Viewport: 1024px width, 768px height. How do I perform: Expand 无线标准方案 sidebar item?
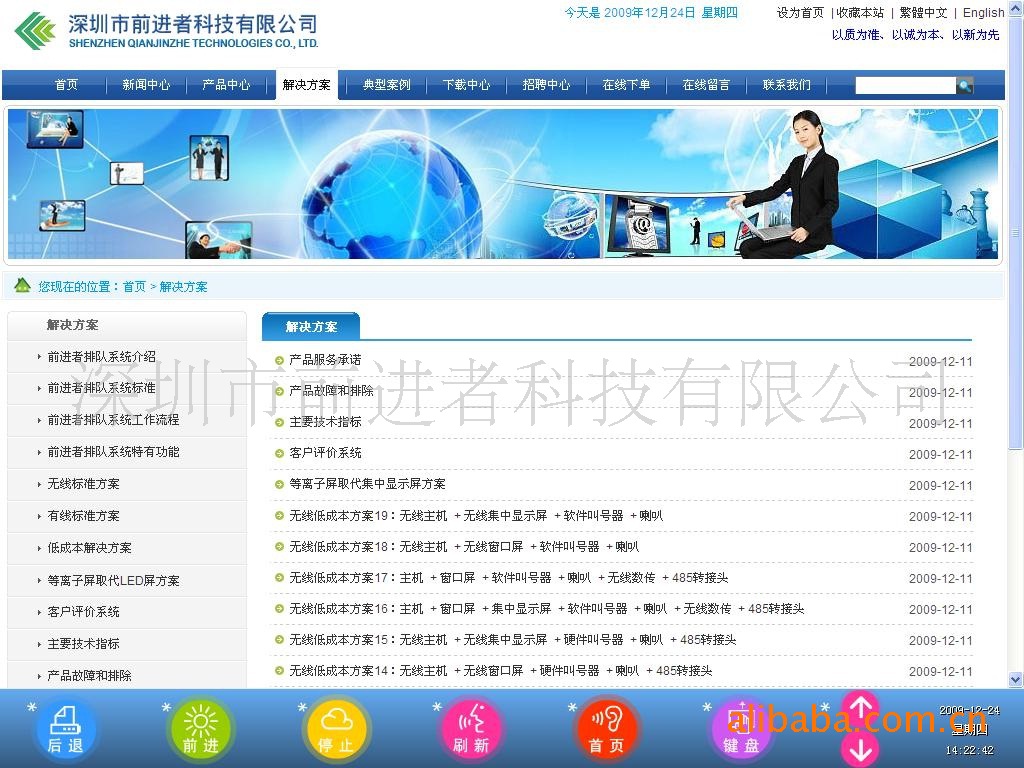(x=83, y=484)
